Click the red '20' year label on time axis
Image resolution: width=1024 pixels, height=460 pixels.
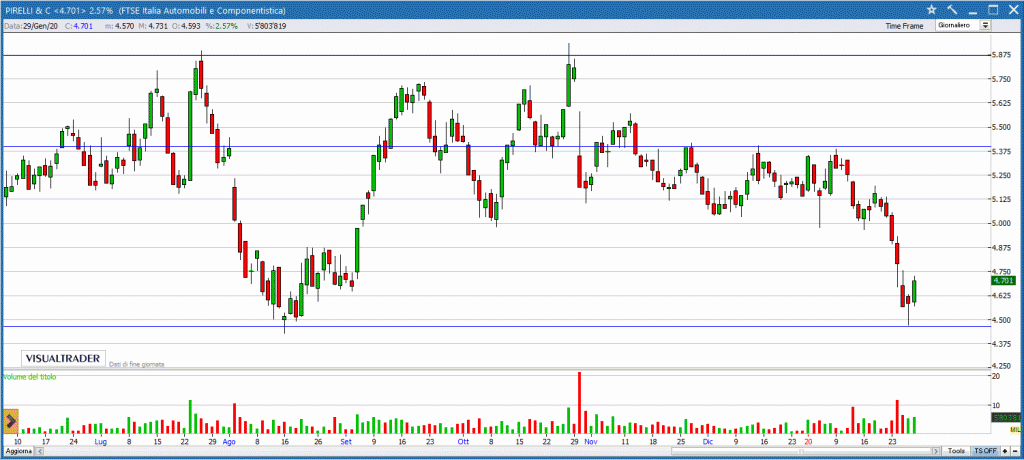[x=808, y=442]
